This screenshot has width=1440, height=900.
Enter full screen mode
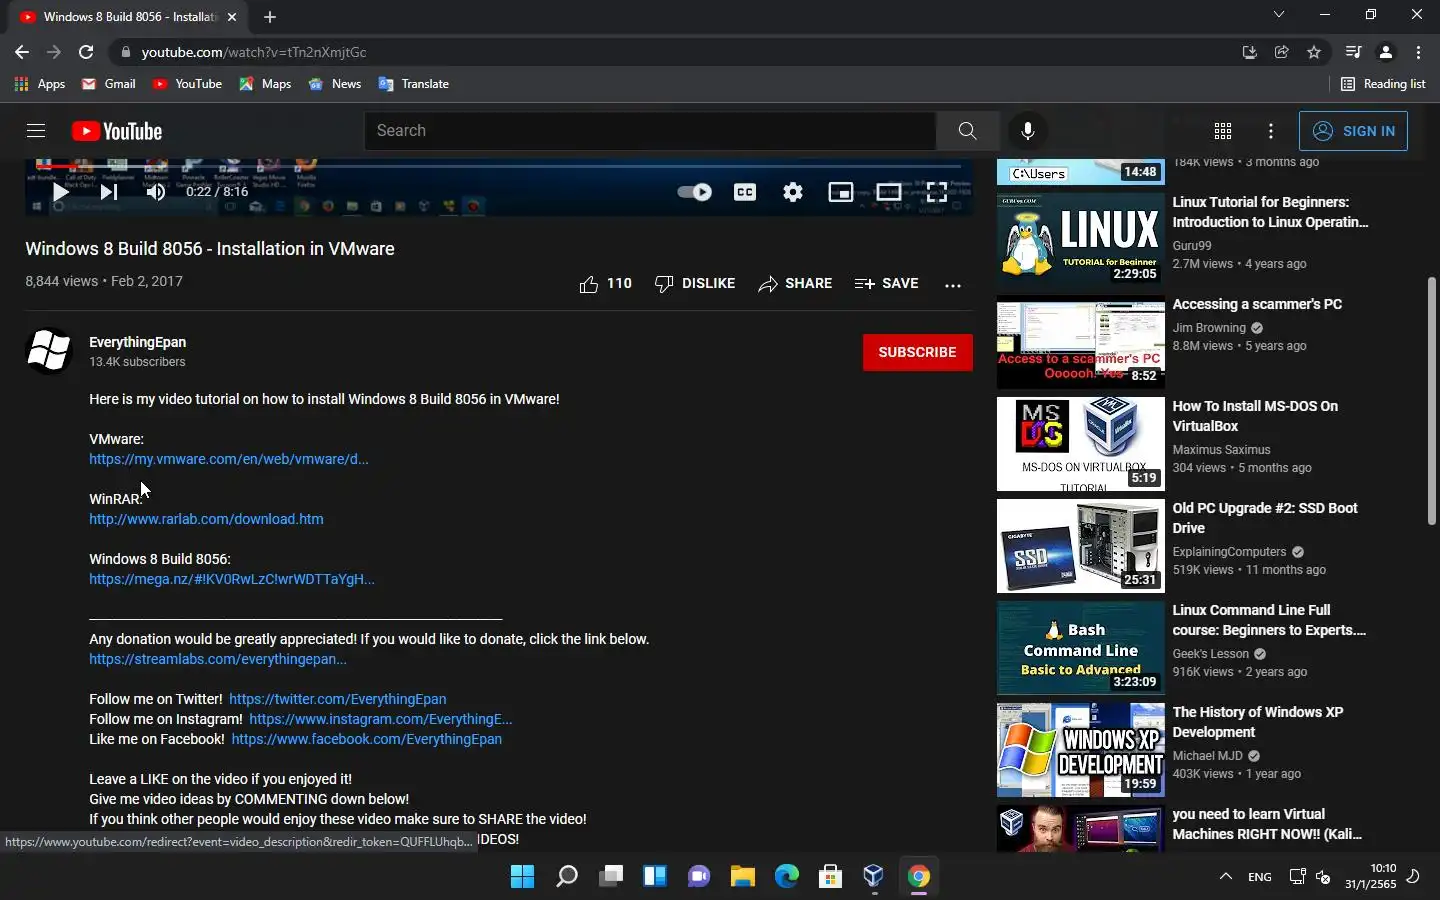click(937, 192)
